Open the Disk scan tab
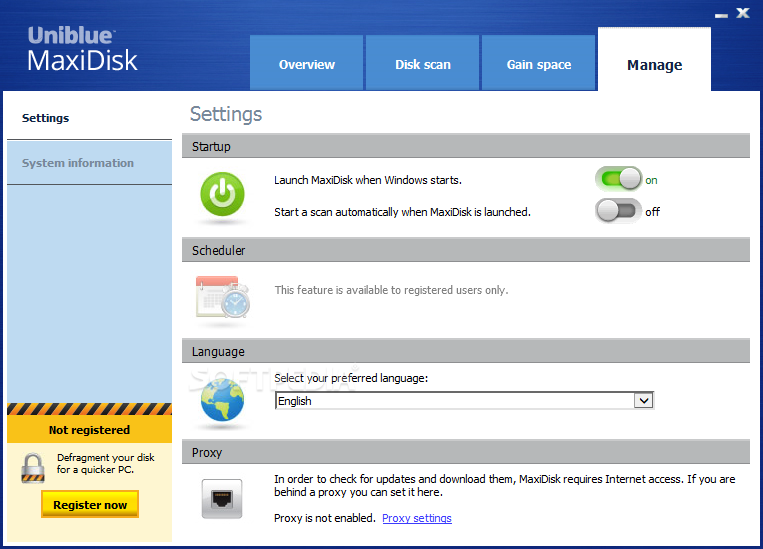This screenshot has width=763, height=549. (x=422, y=63)
